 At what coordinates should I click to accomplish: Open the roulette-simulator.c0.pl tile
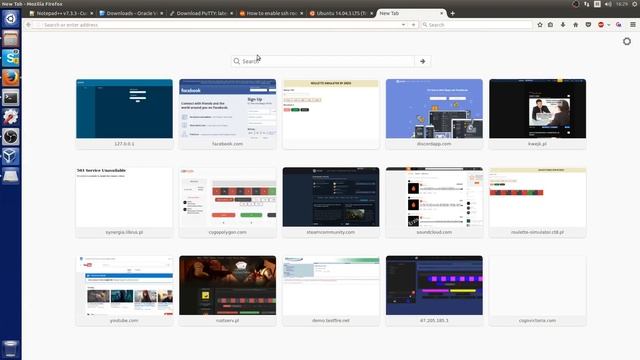(x=537, y=202)
